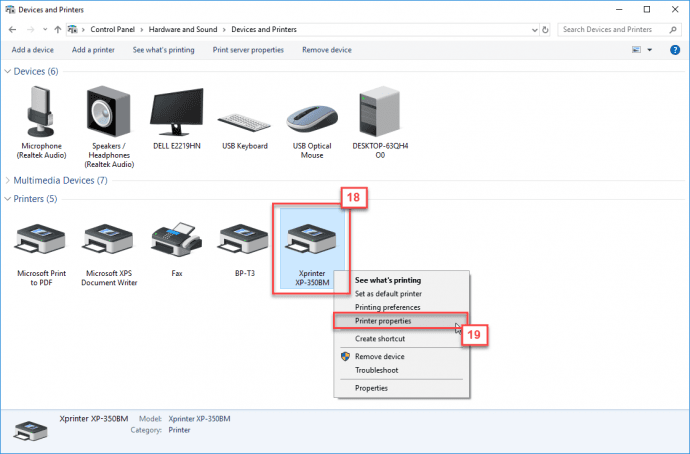Collapse the Printers (5) section

pyautogui.click(x=7, y=199)
